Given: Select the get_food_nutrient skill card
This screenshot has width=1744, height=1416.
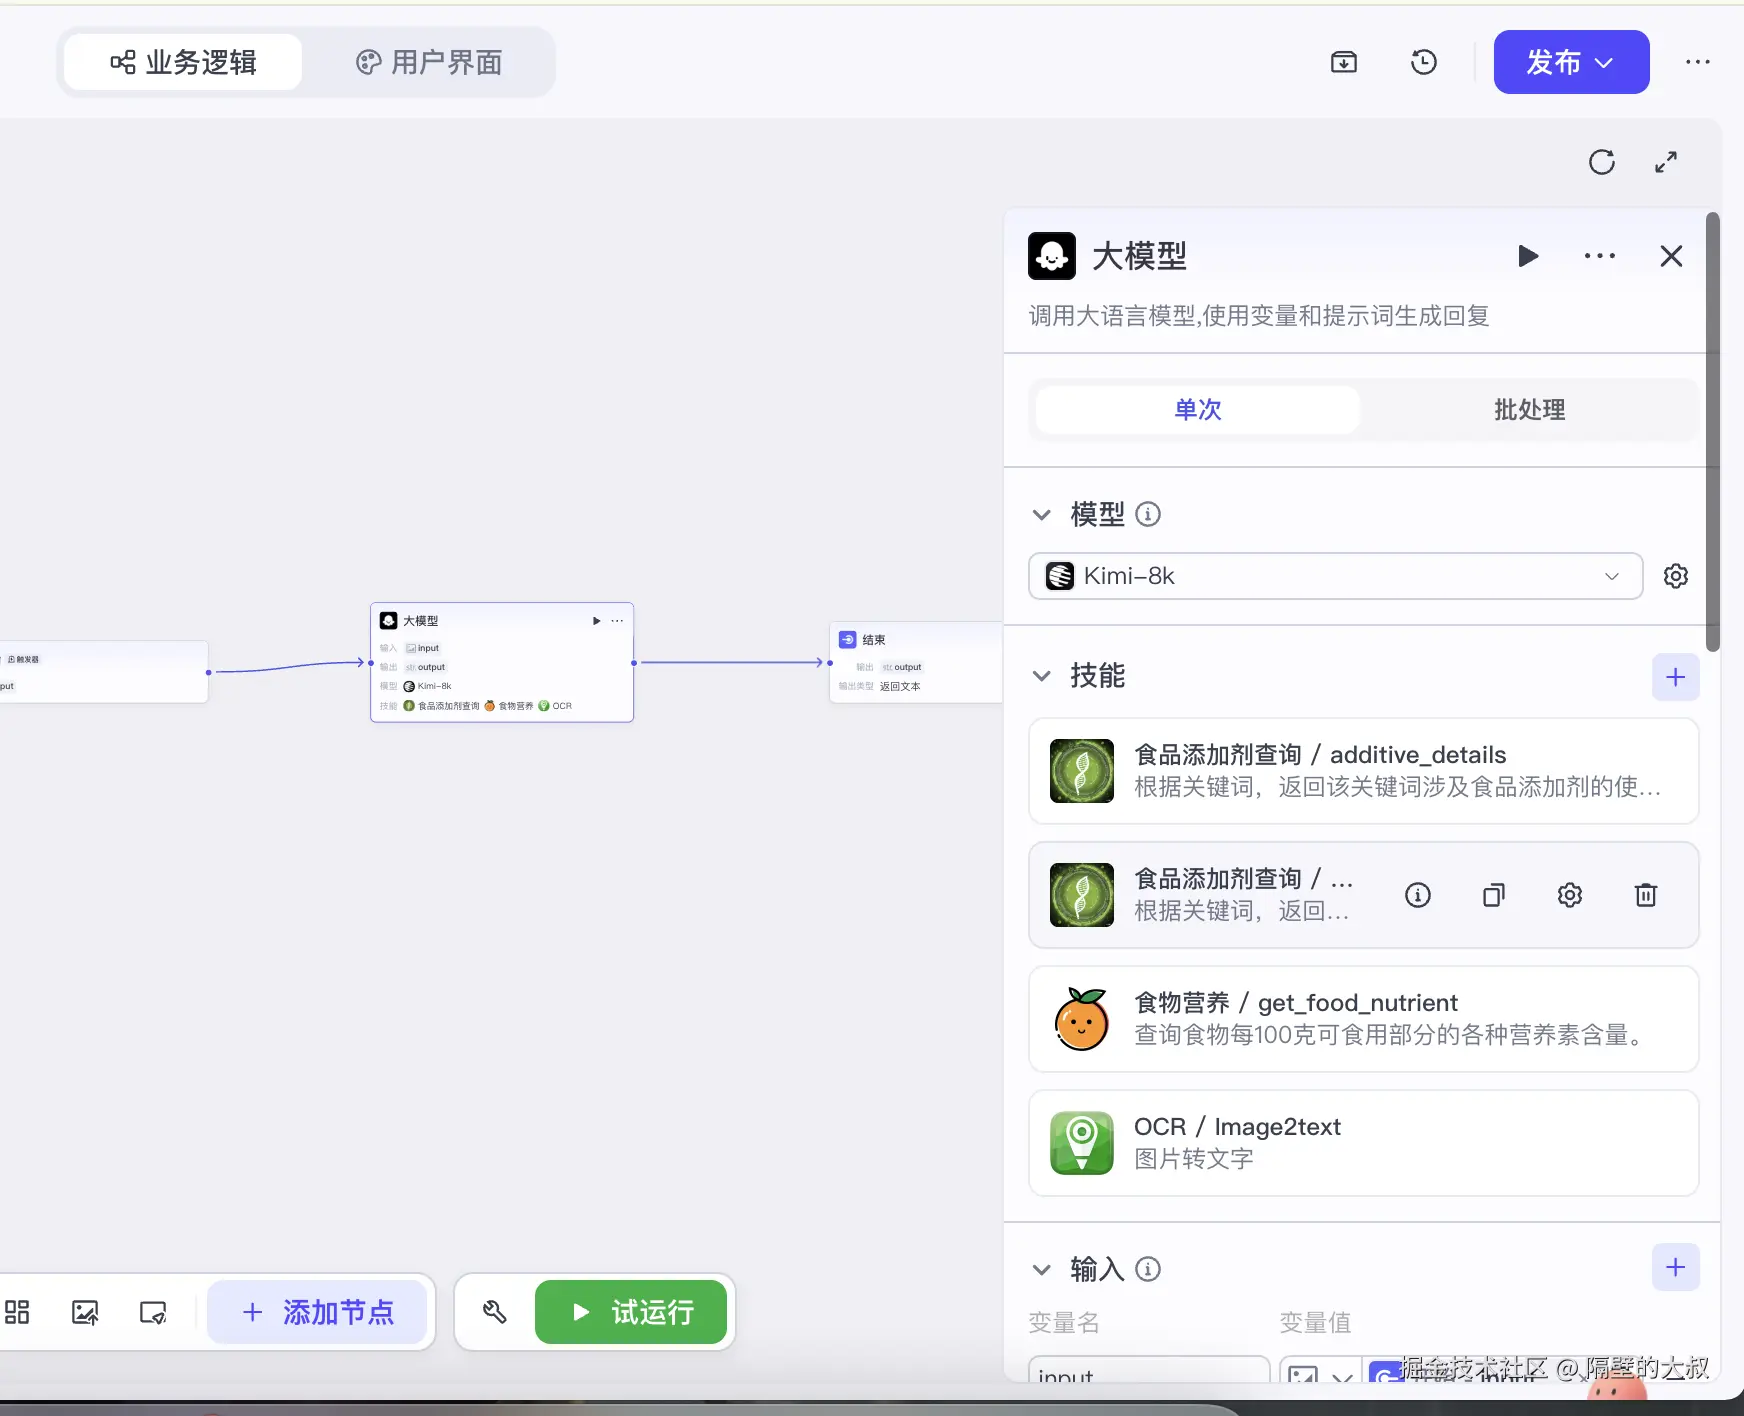Looking at the screenshot, I should point(1364,1019).
